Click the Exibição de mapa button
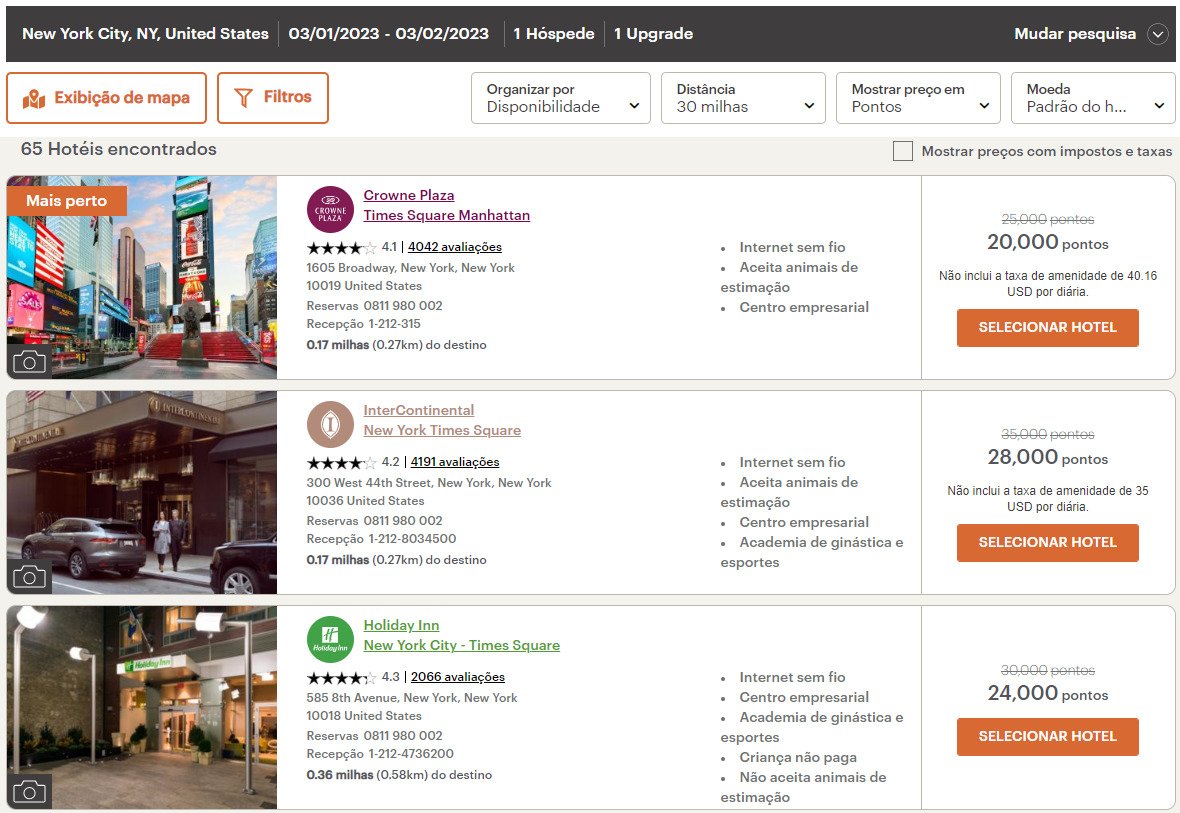The height and width of the screenshot is (813, 1180). (x=106, y=98)
